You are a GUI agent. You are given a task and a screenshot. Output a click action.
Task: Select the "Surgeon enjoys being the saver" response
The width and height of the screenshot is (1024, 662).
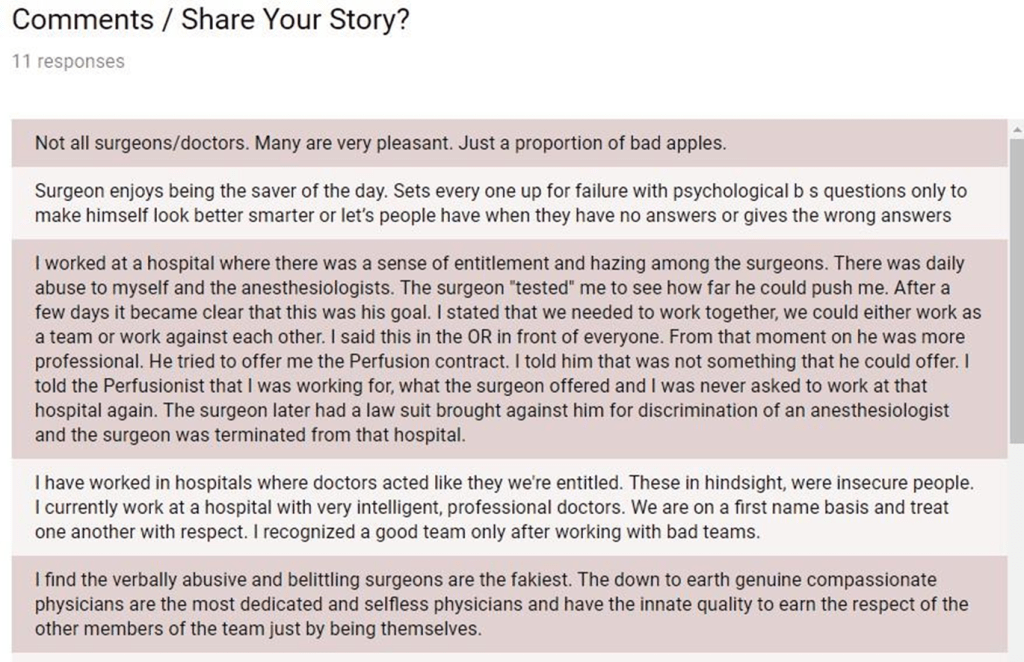tap(500, 203)
